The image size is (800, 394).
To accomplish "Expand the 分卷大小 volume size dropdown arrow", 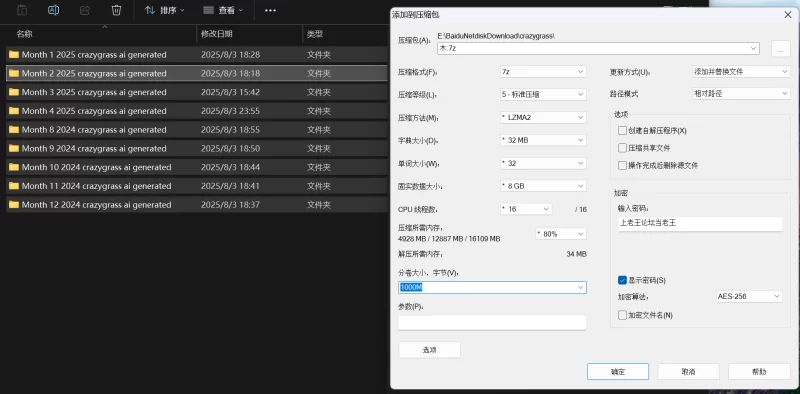I will pos(580,287).
